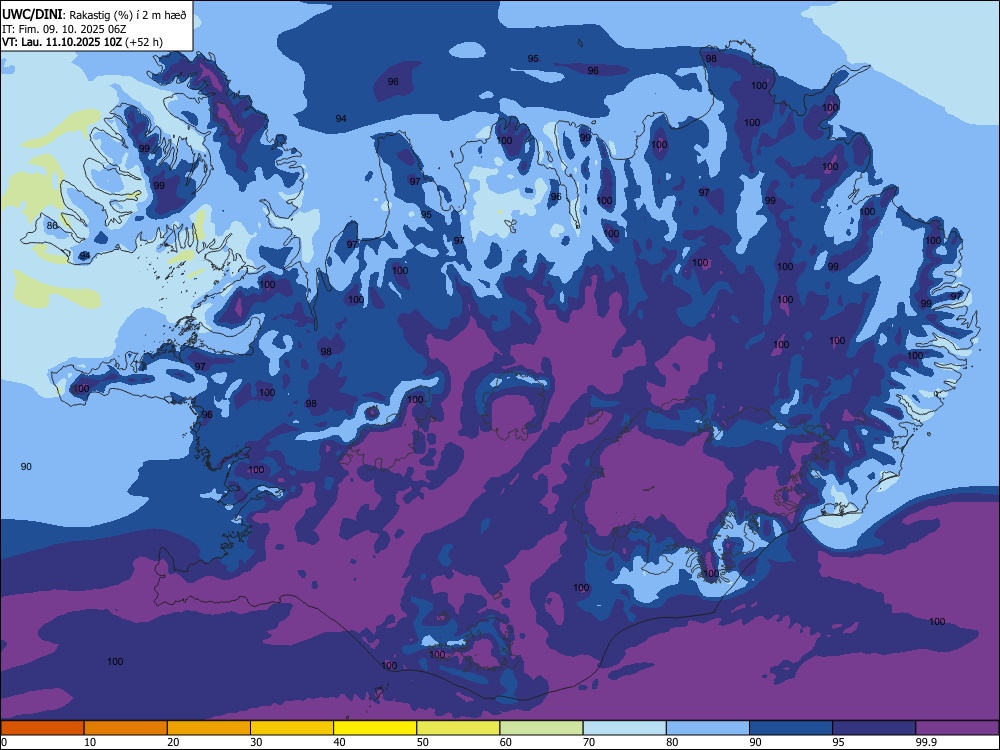Select the bright yellow 40–50 legend swatch
This screenshot has height=750, width=1000.
(x=375, y=728)
